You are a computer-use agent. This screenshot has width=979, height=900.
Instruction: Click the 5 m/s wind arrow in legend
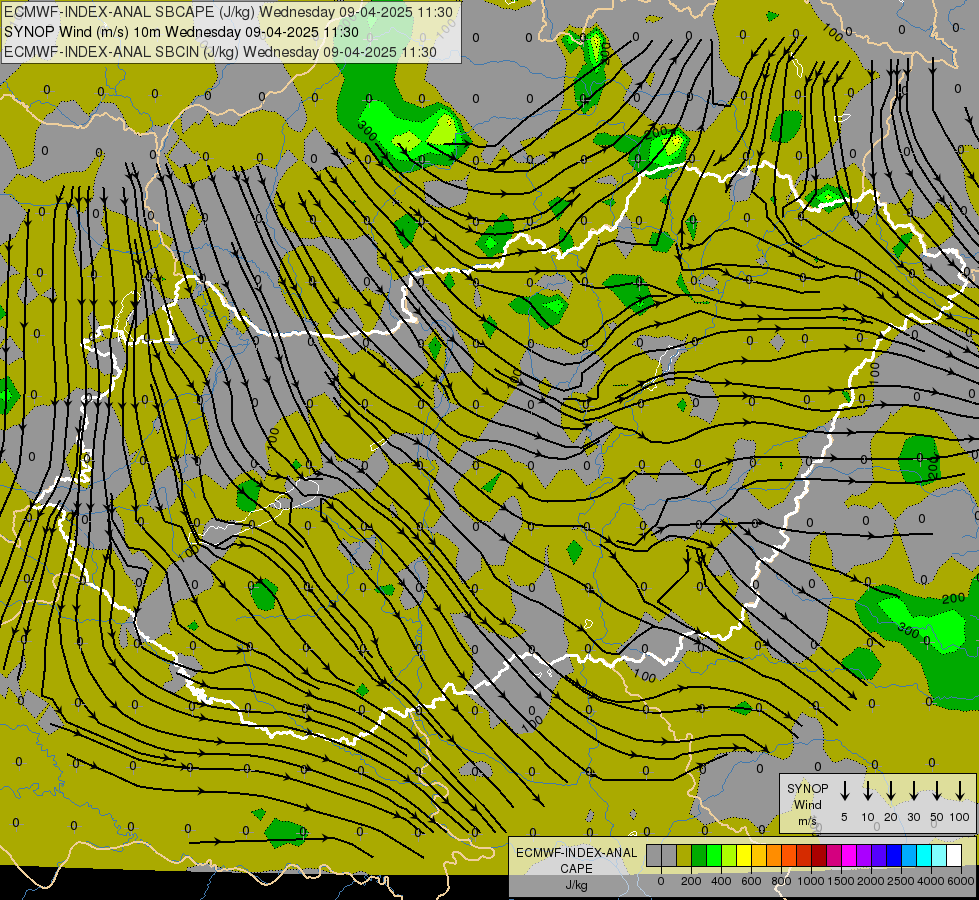[x=845, y=790]
